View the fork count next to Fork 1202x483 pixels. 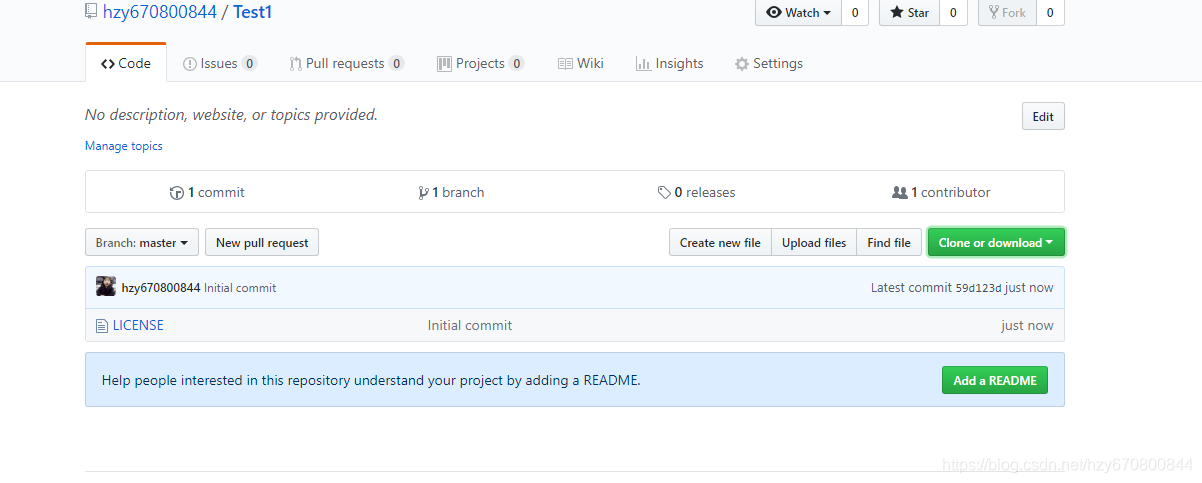pyautogui.click(x=1050, y=13)
